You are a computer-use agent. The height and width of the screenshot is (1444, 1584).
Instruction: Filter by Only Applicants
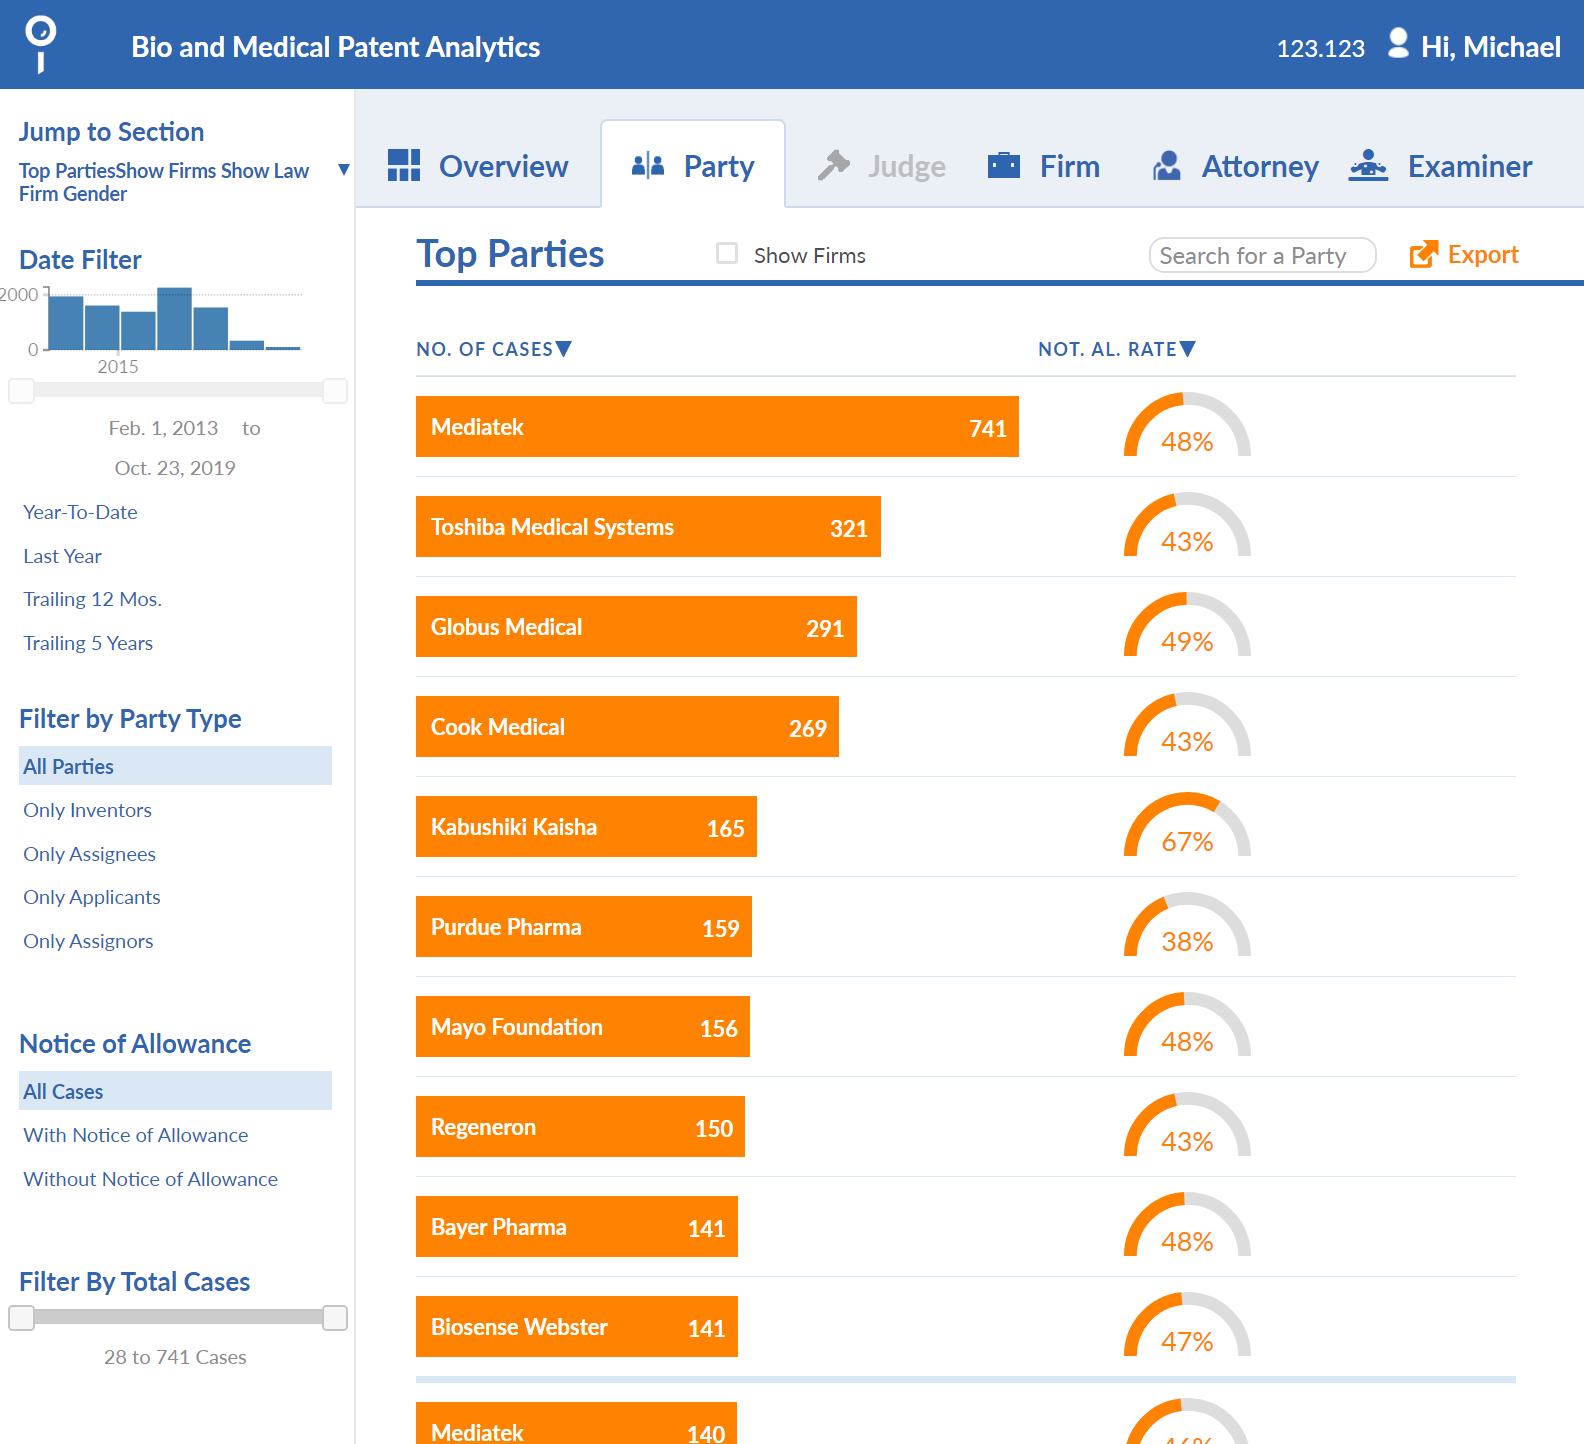(x=91, y=897)
